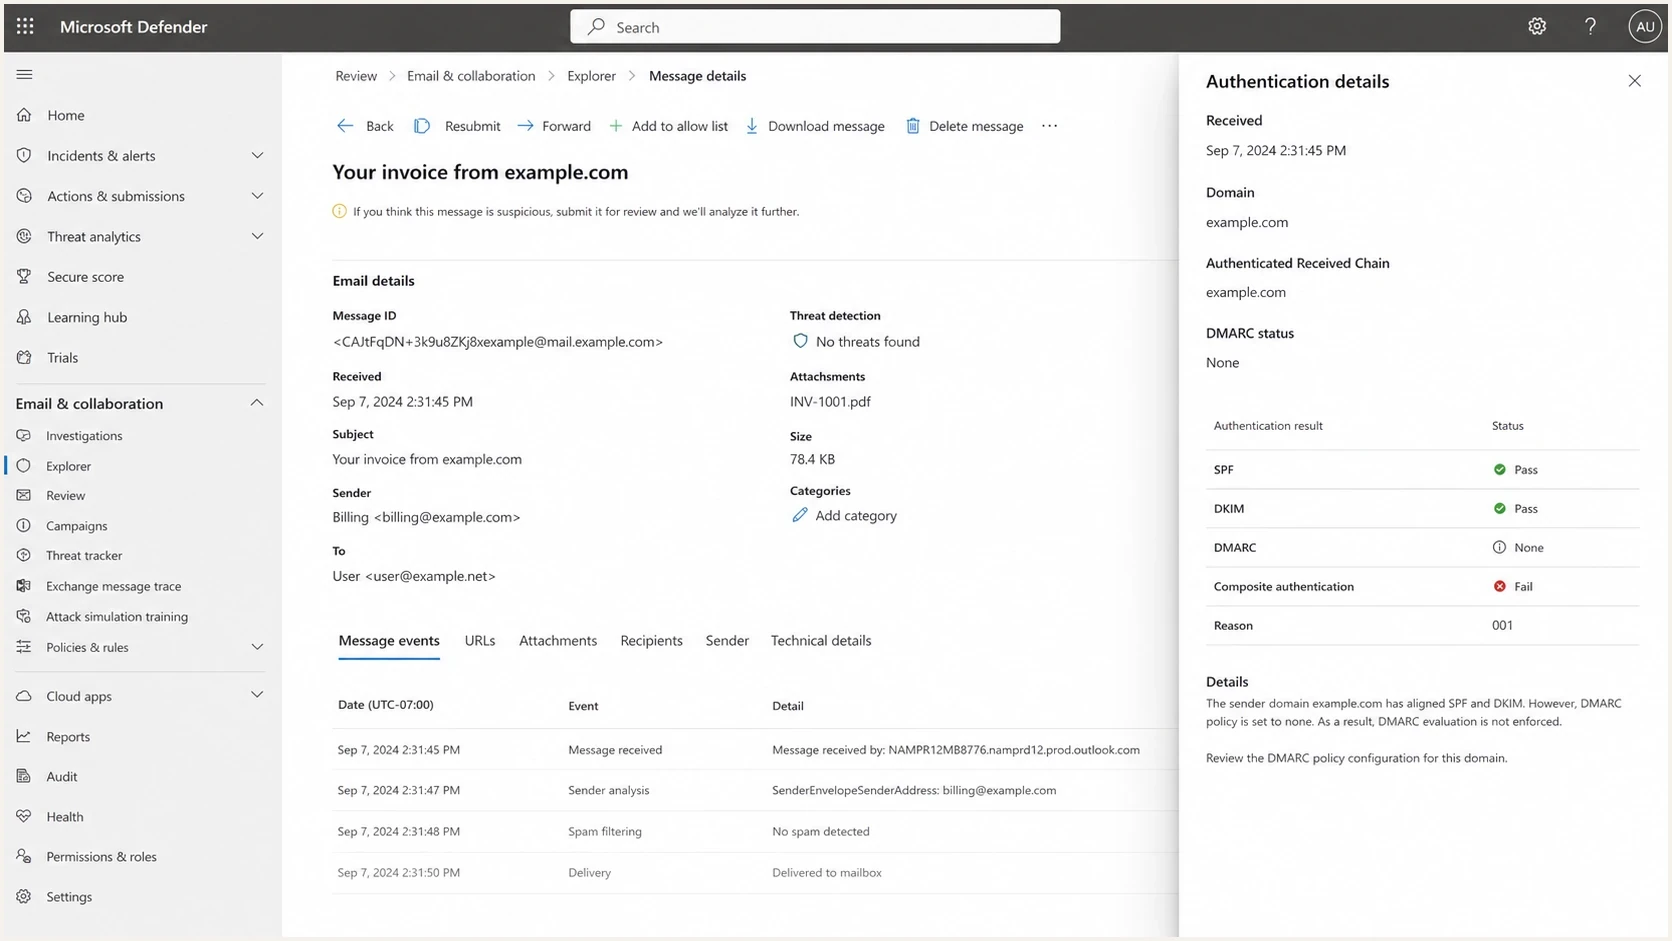
Task: Click the Search box
Action: click(x=815, y=27)
